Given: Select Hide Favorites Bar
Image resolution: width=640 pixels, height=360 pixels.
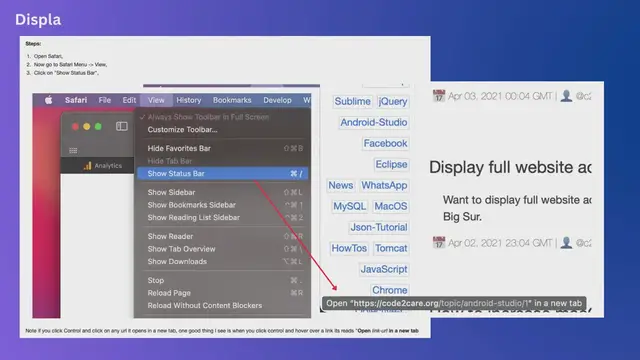Looking at the screenshot, I should coord(222,149).
